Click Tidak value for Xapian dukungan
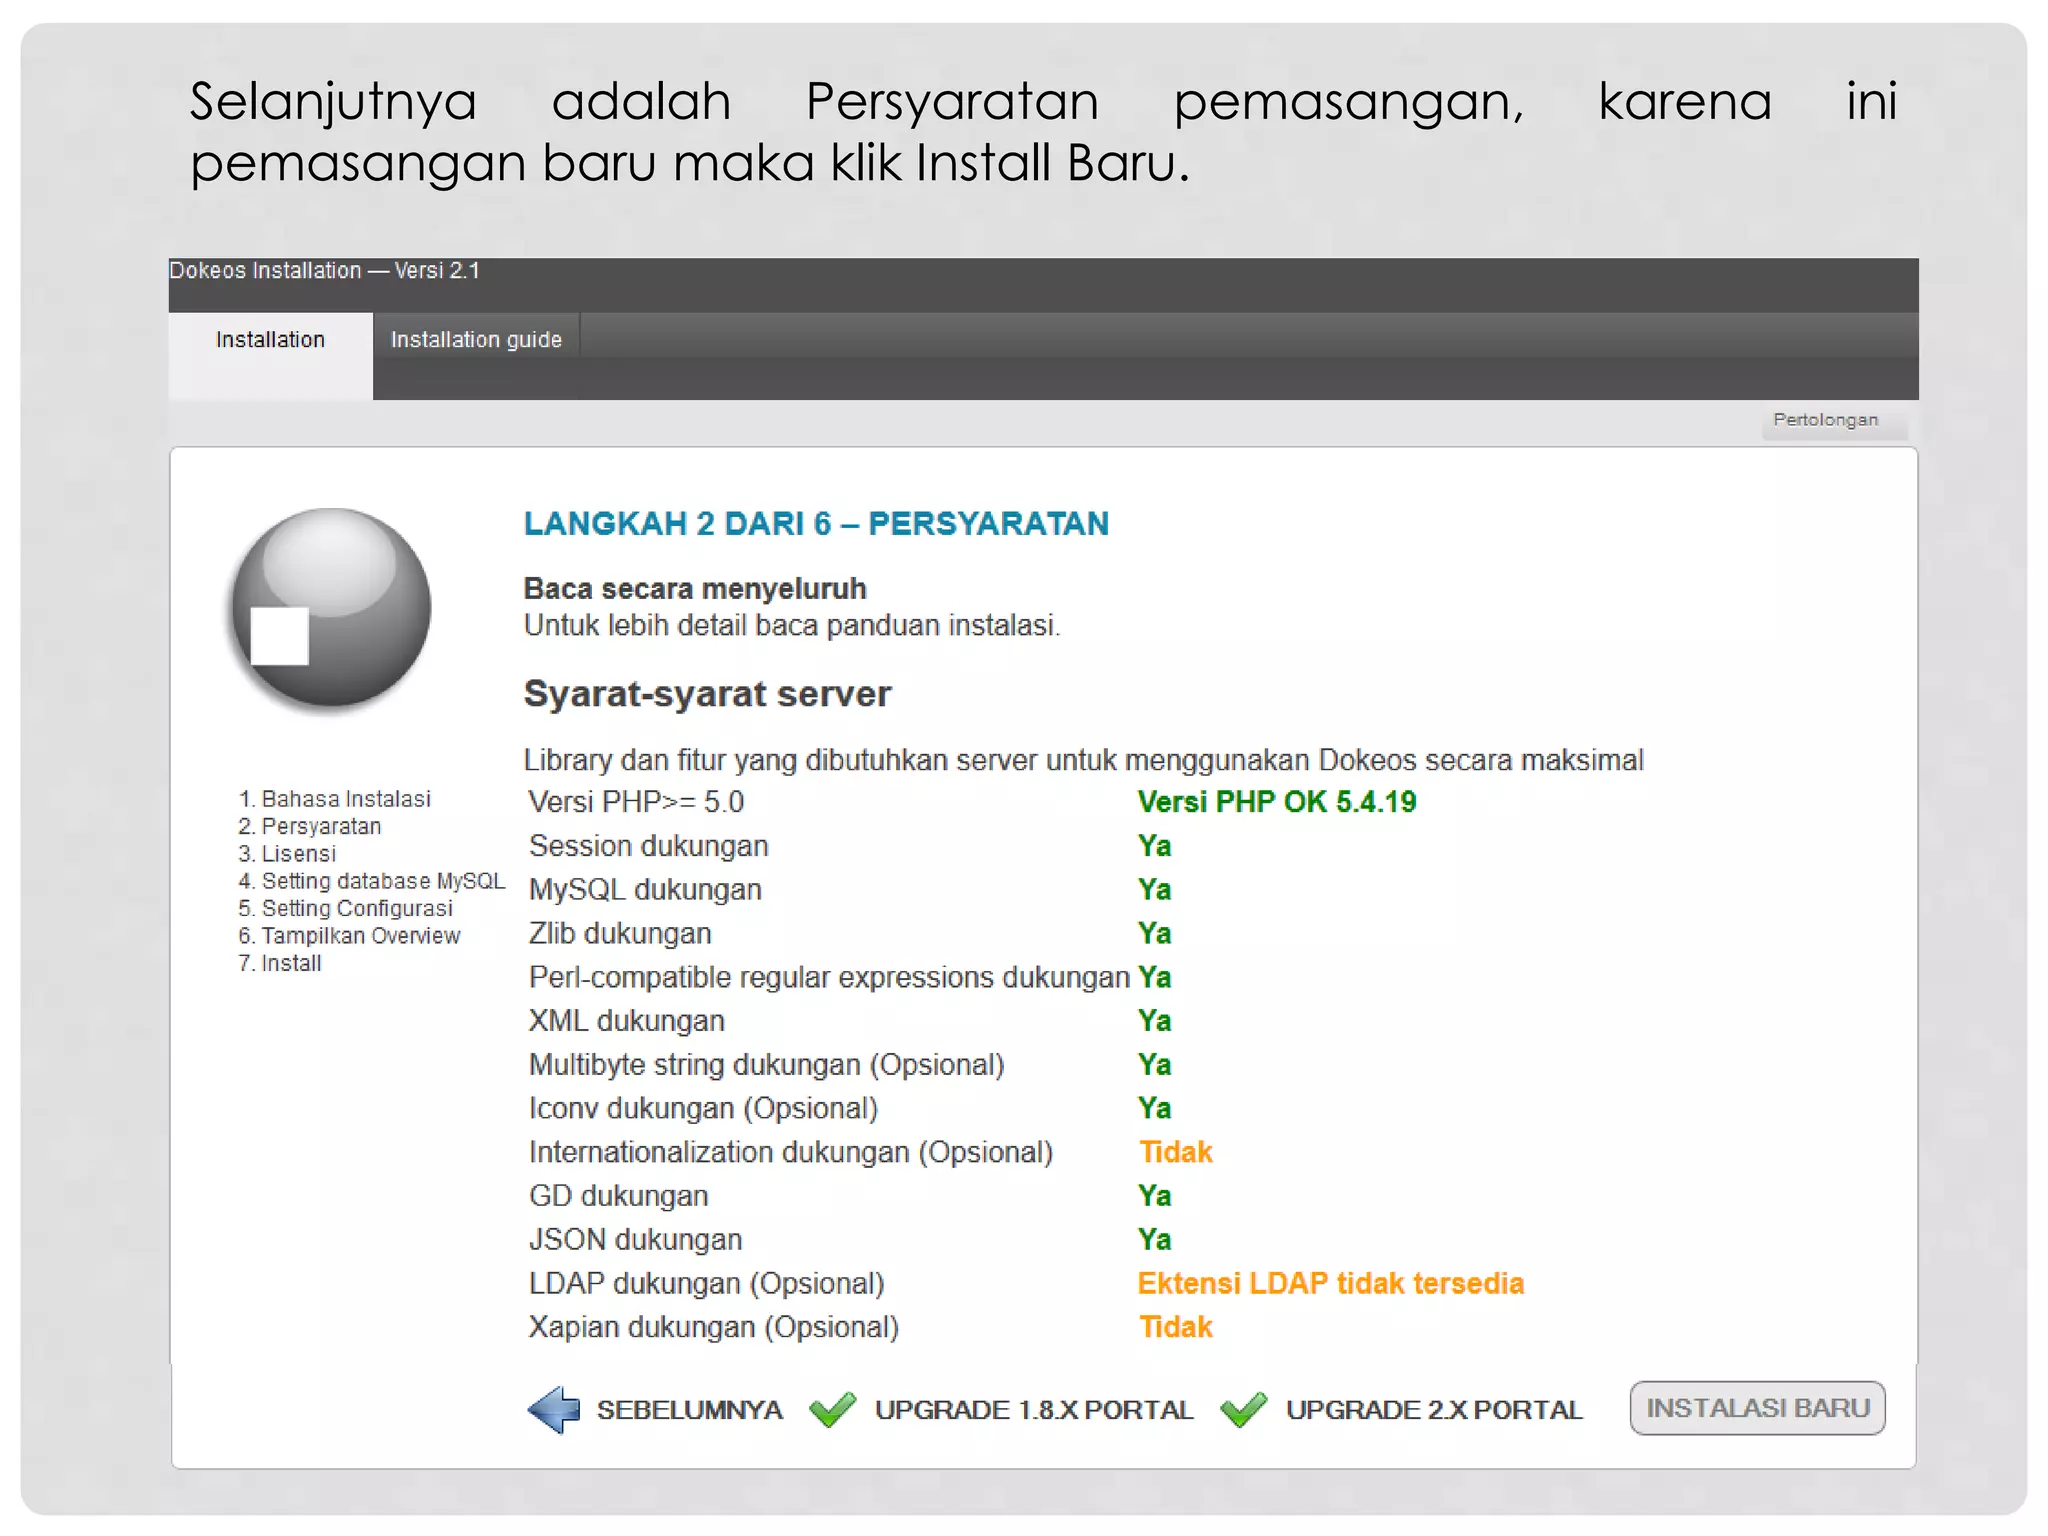 click(1176, 1327)
